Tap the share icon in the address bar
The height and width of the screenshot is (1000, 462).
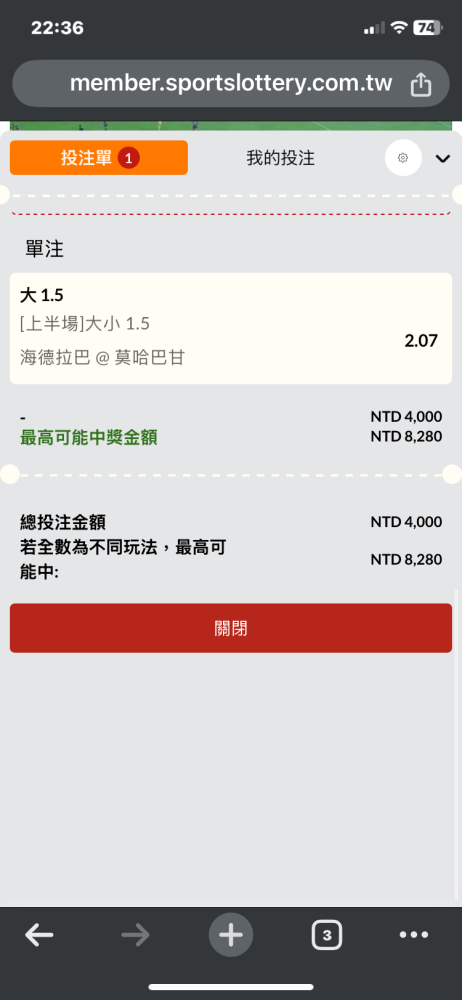421,84
